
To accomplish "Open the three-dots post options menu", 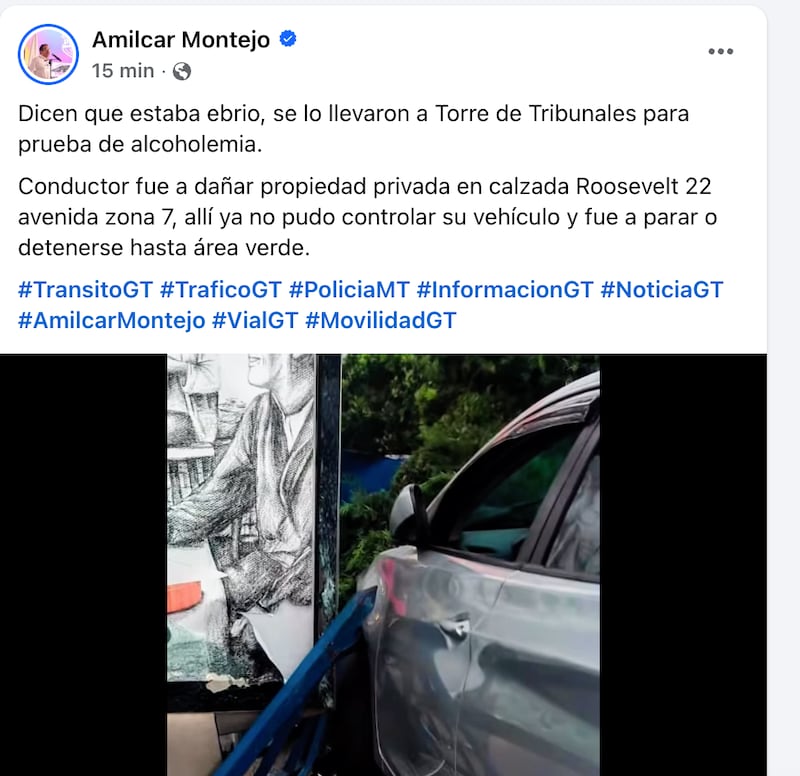I will (x=720, y=51).
